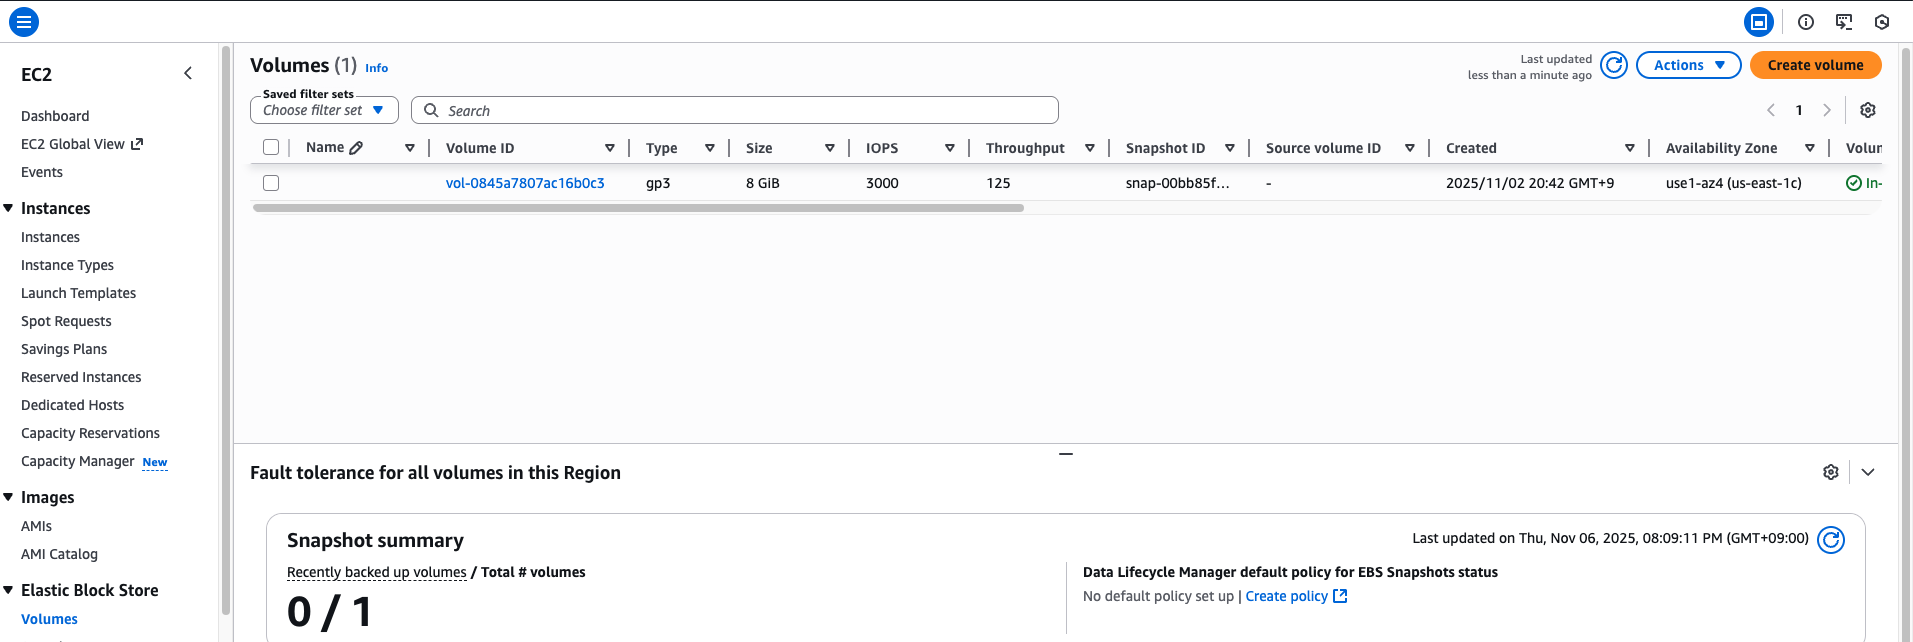This screenshot has height=642, width=1913.
Task: Sort by Volume ID column arrow
Action: pyautogui.click(x=610, y=148)
